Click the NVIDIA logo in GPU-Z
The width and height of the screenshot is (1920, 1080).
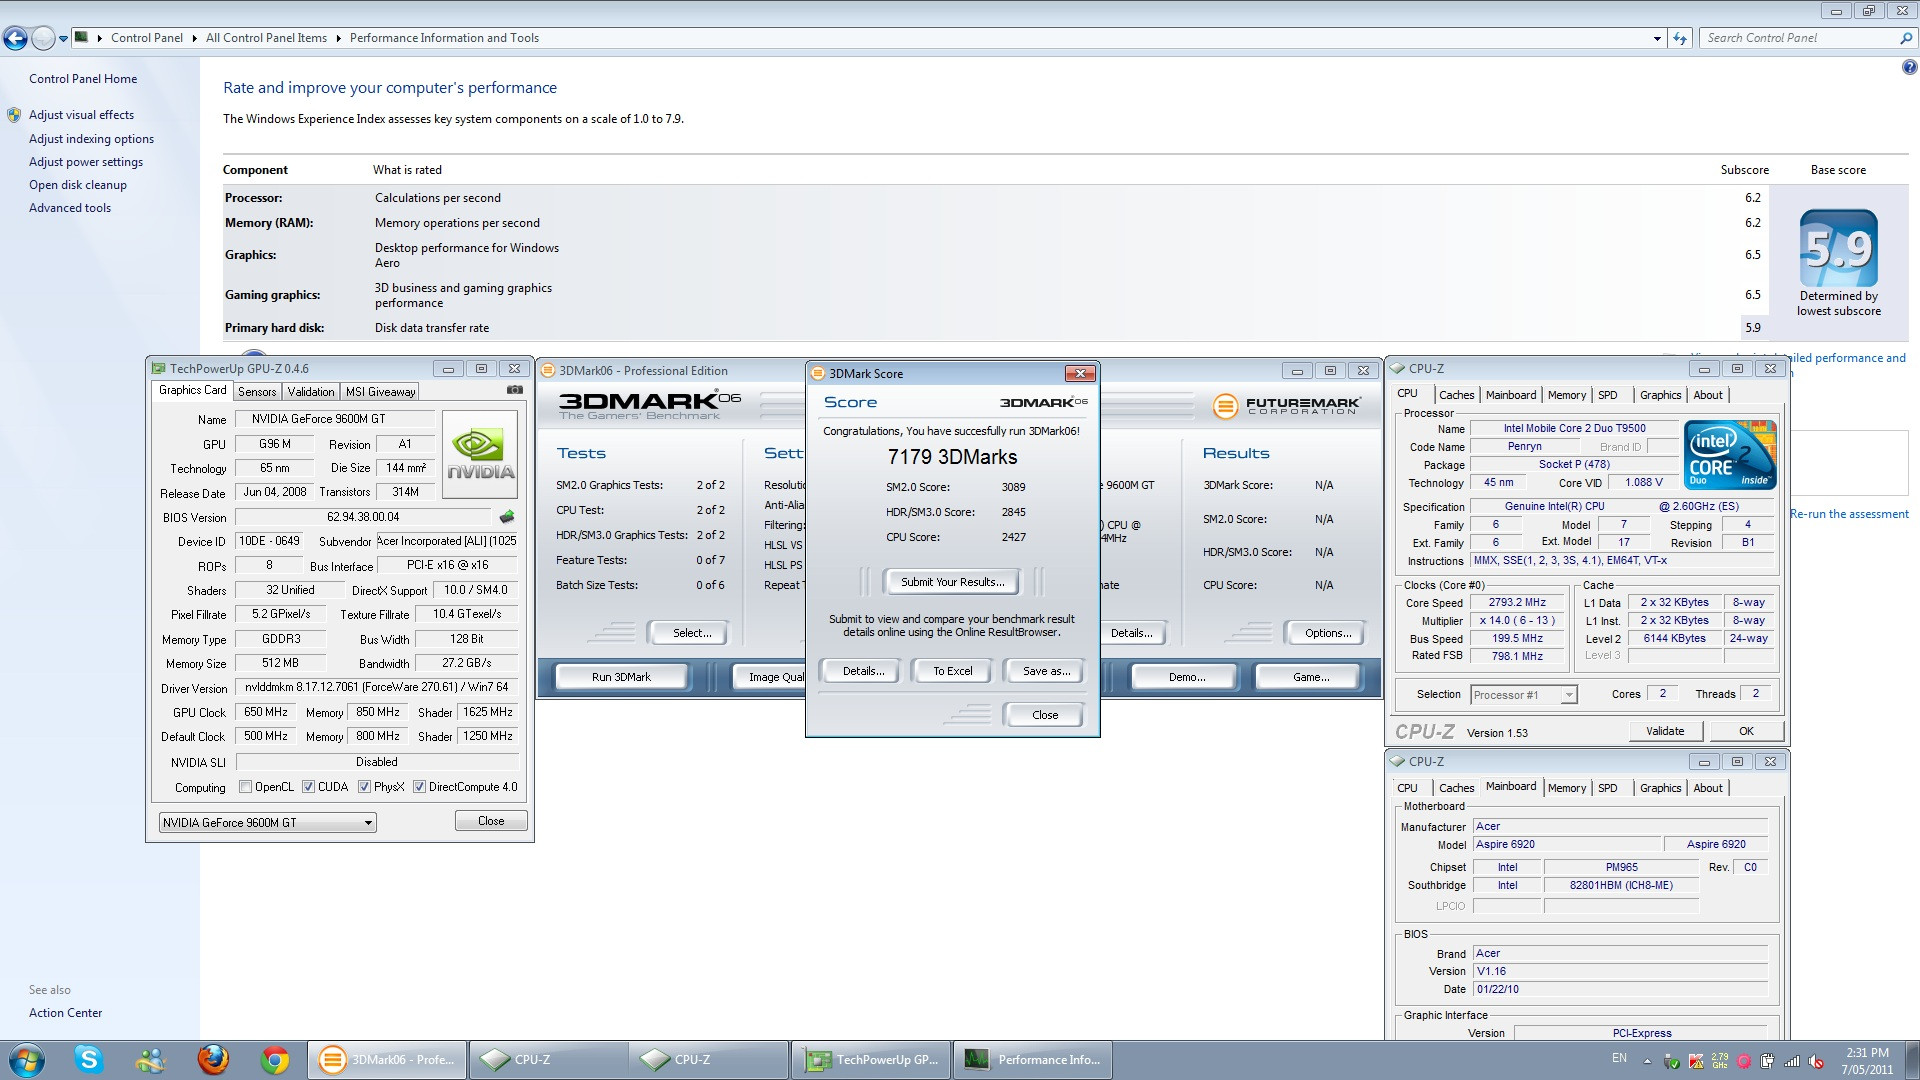480,455
